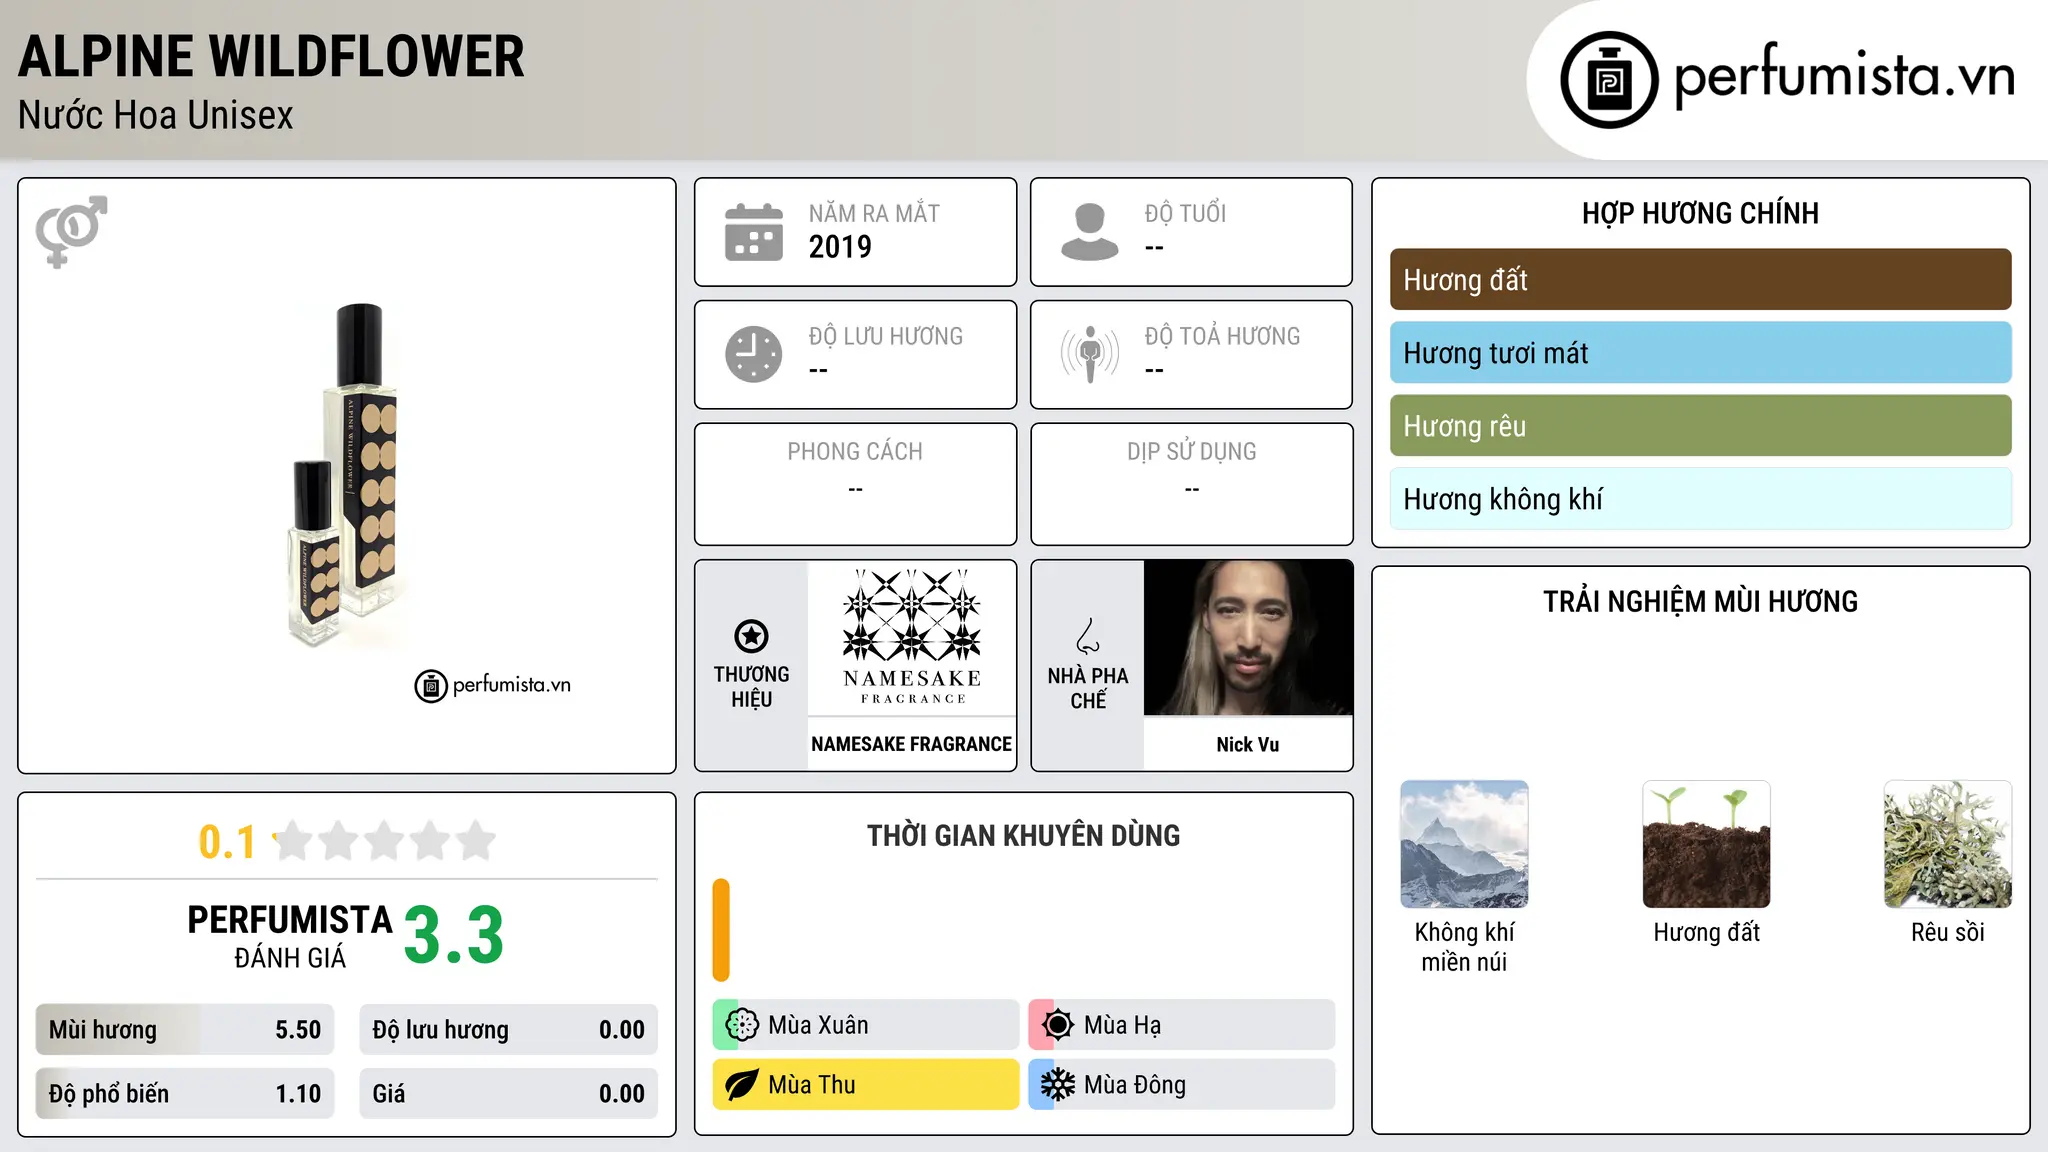Click the person icon beside Độ tuổi
2048x1152 pixels.
click(1089, 232)
